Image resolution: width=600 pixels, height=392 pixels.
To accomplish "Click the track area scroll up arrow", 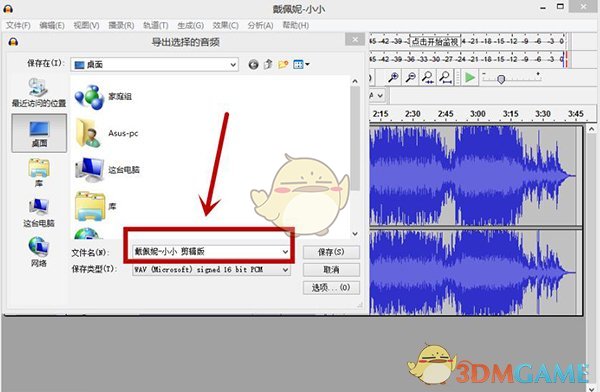I will [x=592, y=129].
